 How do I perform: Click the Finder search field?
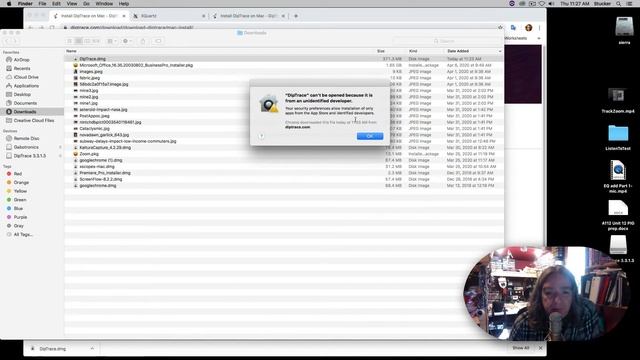click(x=447, y=41)
